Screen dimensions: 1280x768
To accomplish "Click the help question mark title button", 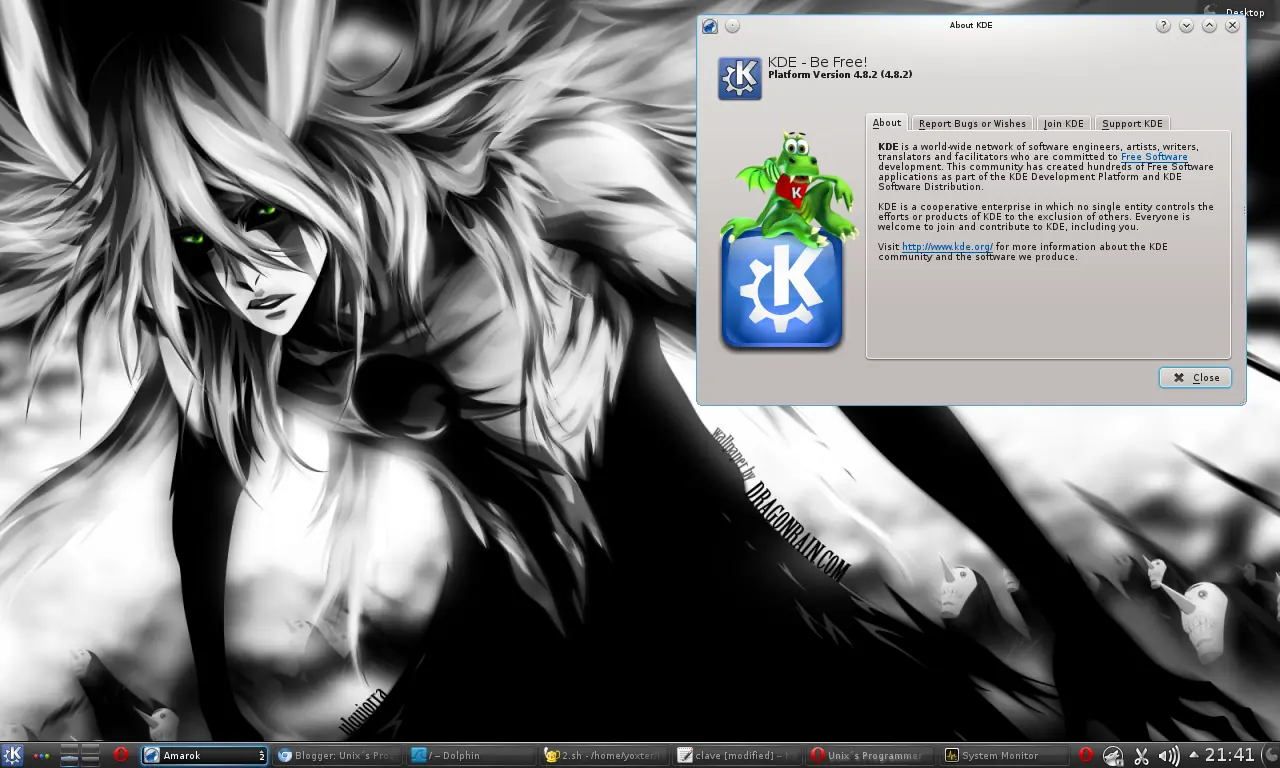I will pos(1163,26).
